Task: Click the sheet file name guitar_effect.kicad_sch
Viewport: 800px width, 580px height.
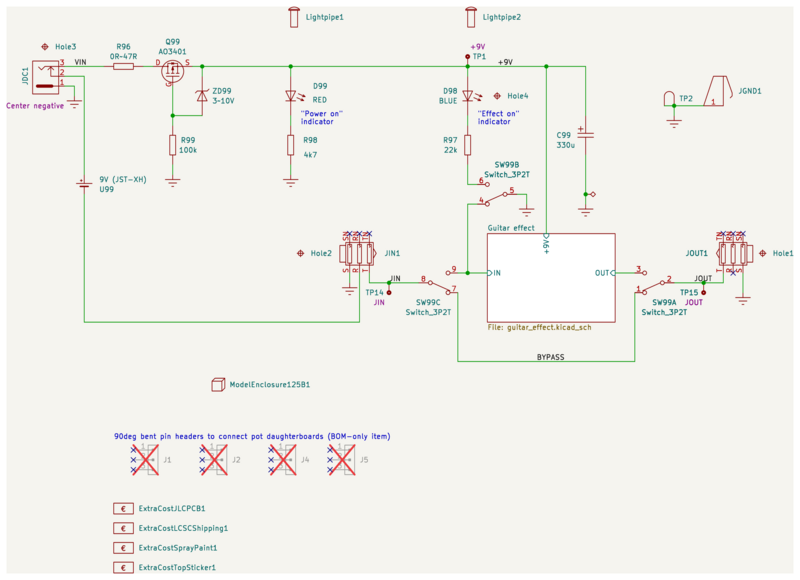Action: coord(539,327)
